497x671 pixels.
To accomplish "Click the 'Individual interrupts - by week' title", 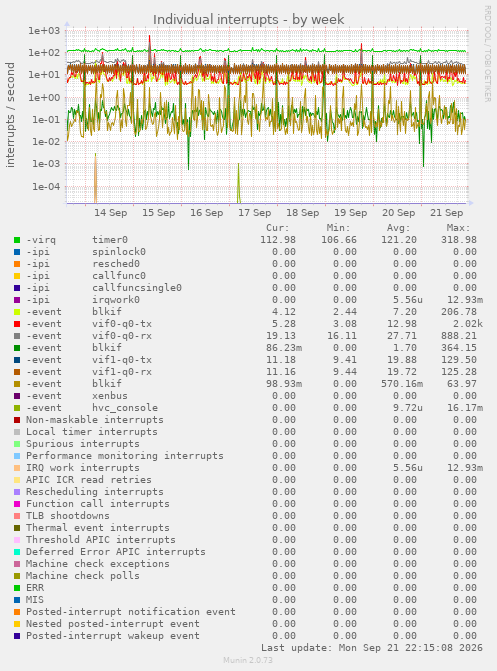I will [x=248, y=20].
